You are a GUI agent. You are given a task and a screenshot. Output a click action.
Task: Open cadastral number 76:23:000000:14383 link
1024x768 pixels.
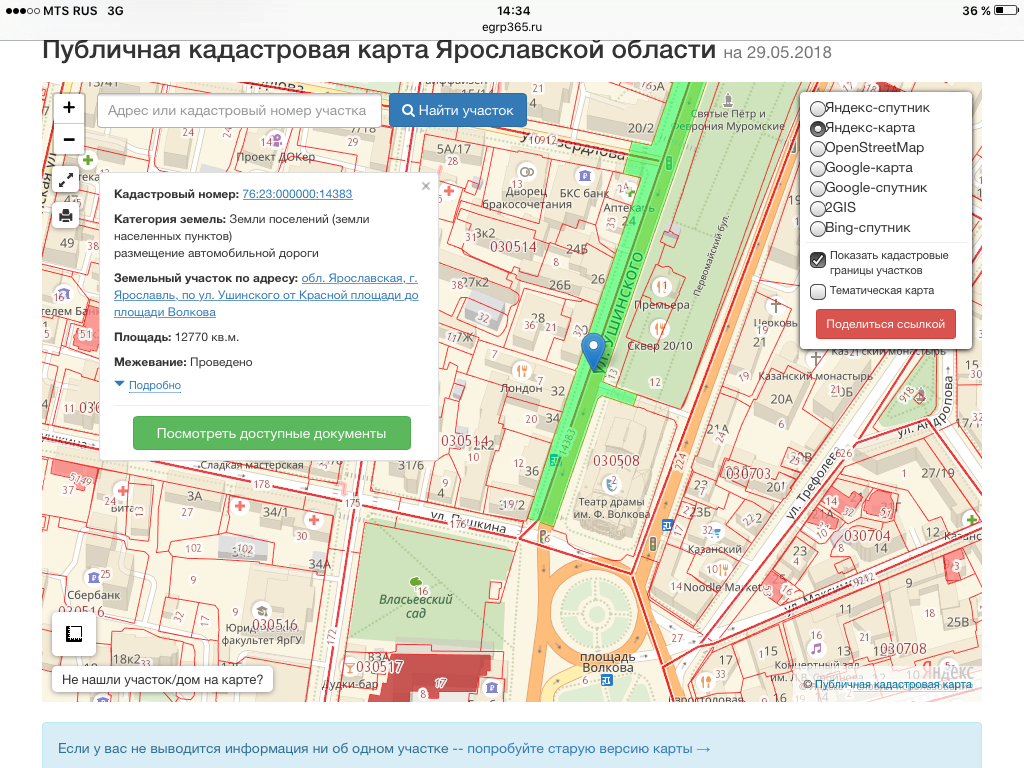click(297, 194)
